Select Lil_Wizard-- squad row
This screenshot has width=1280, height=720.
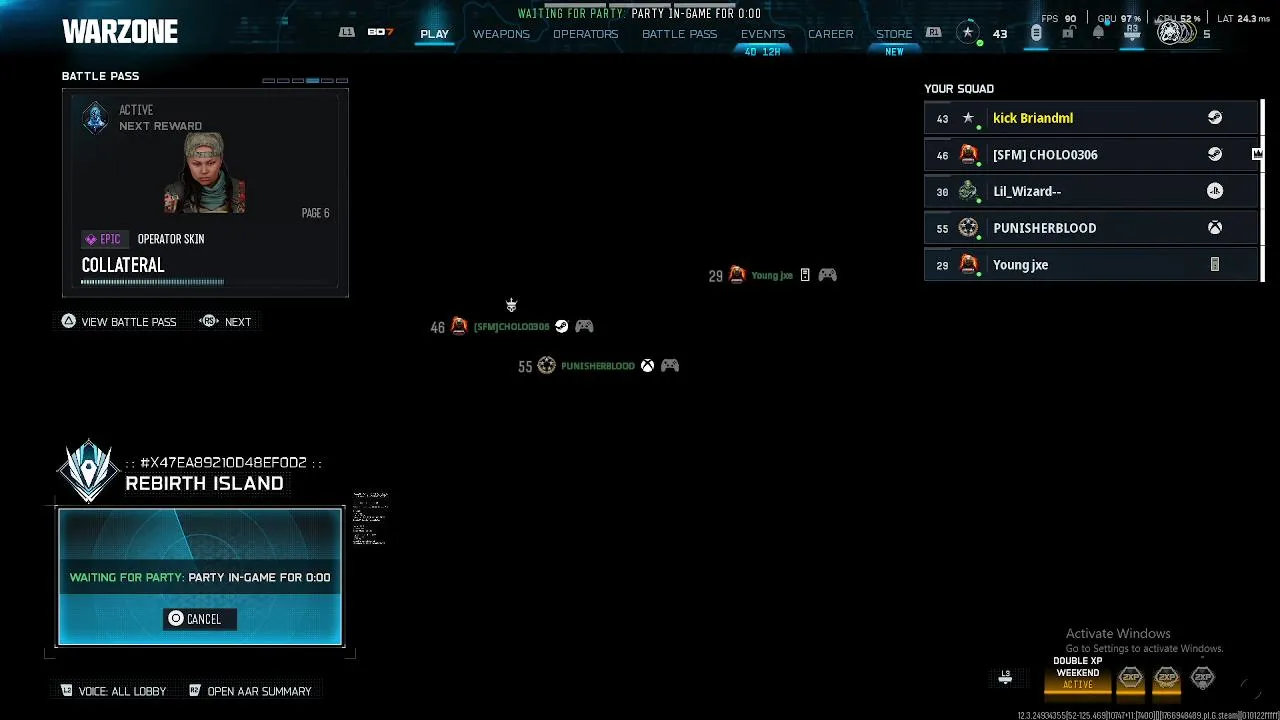pos(1090,191)
